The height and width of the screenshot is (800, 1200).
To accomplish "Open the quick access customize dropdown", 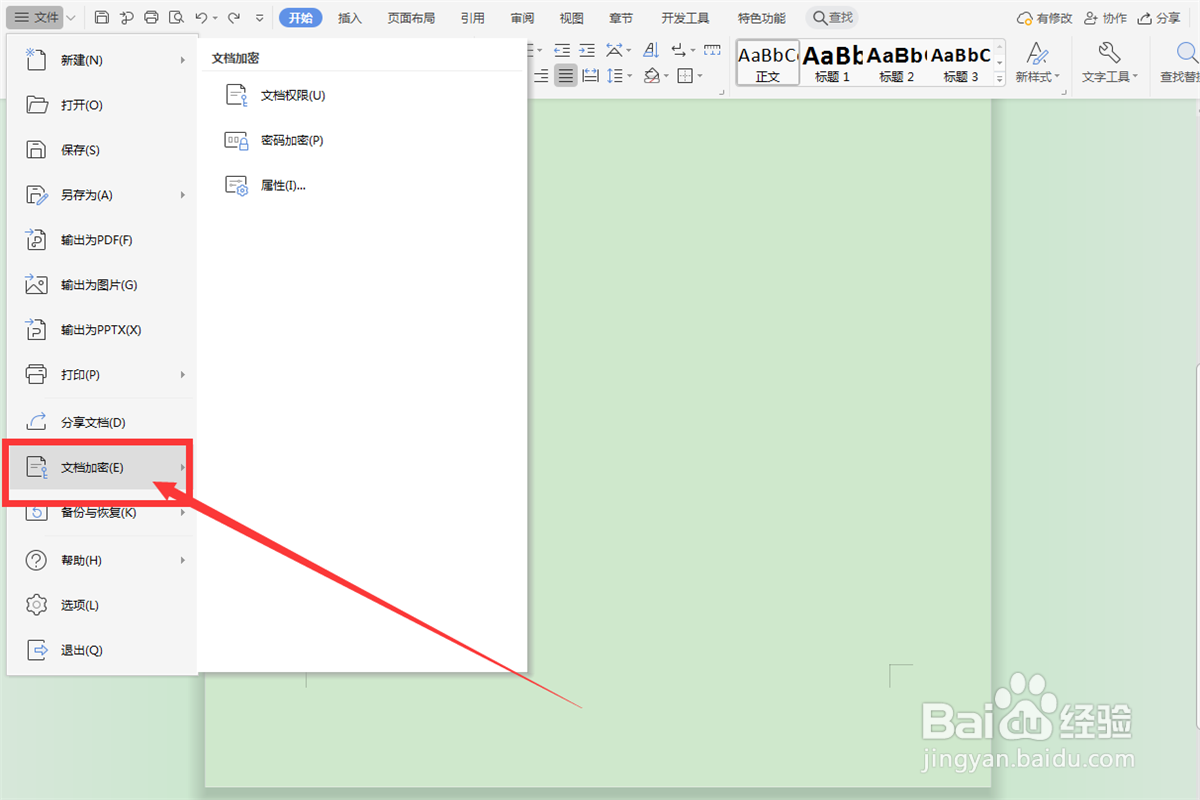I will click(x=260, y=18).
